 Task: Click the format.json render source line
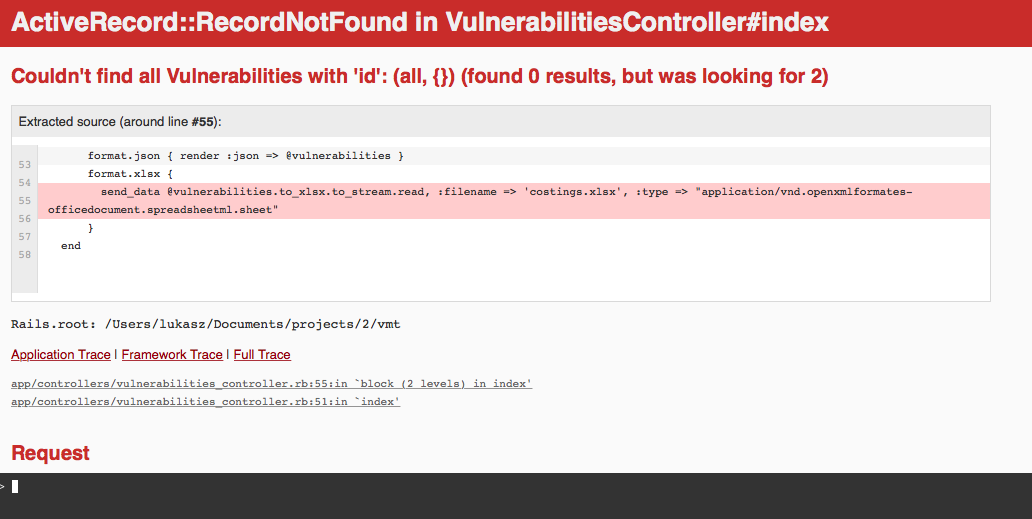pos(245,156)
